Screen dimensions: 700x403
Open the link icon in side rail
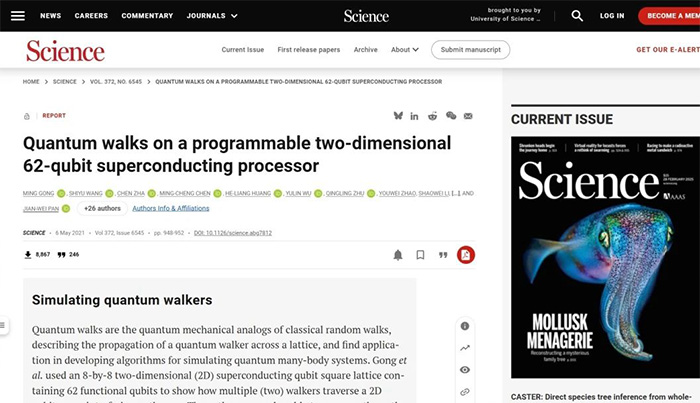(x=465, y=392)
